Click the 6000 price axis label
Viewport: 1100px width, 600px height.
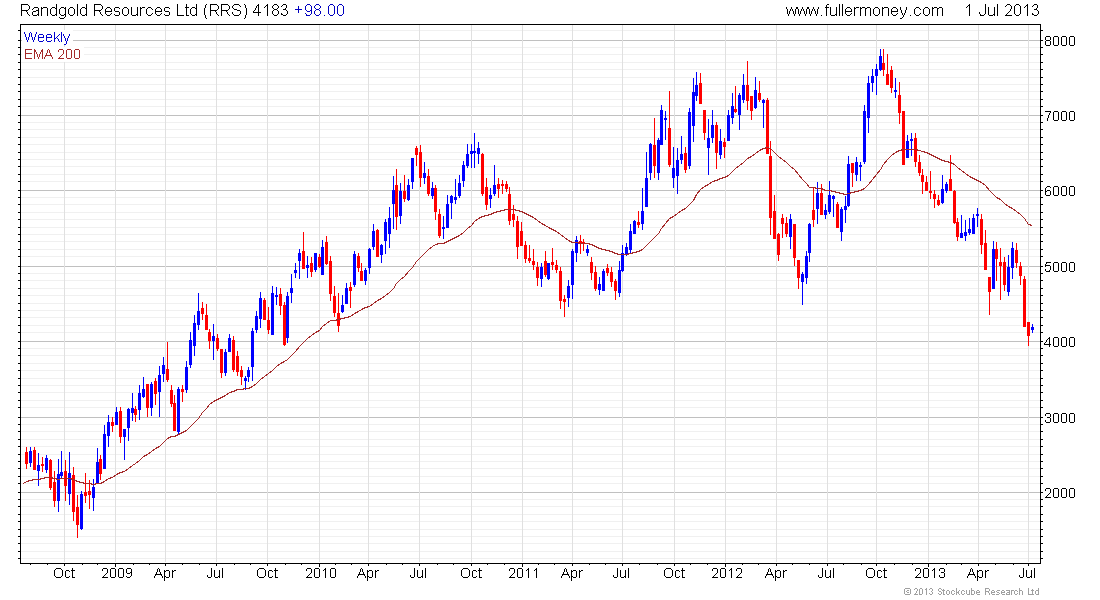1059,192
